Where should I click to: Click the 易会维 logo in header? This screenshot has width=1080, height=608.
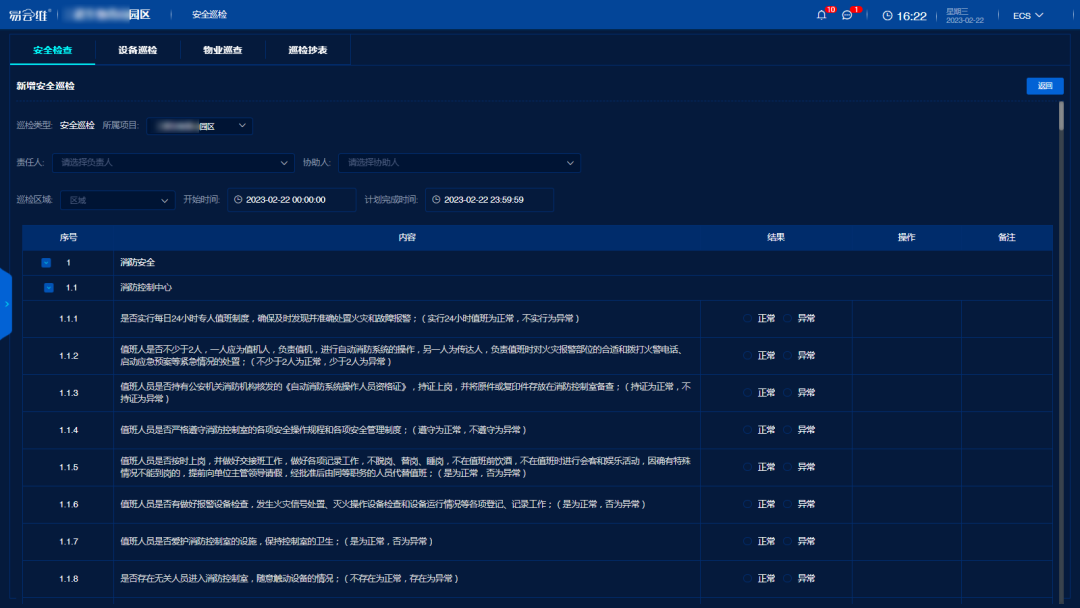(x=28, y=15)
